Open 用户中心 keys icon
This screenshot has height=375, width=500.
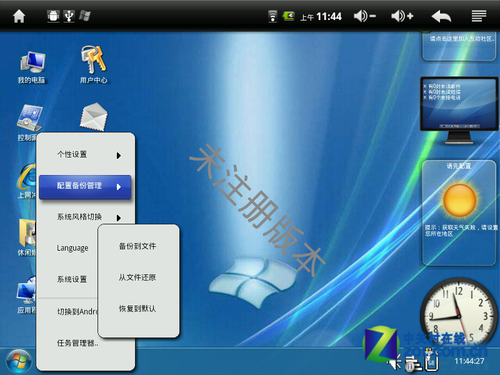pyautogui.click(x=93, y=64)
